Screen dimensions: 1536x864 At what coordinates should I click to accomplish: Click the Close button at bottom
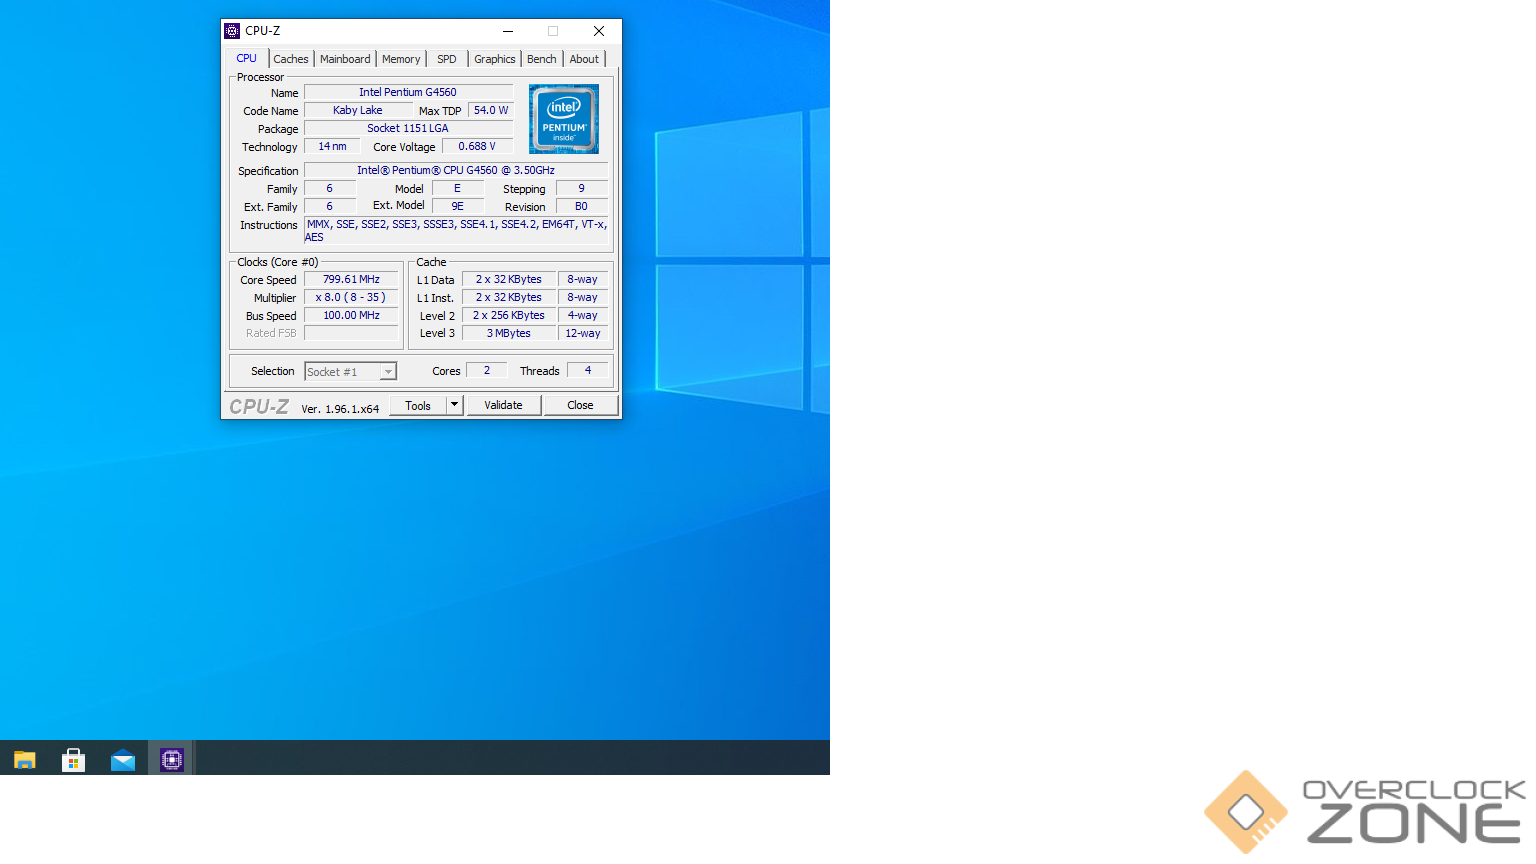580,405
